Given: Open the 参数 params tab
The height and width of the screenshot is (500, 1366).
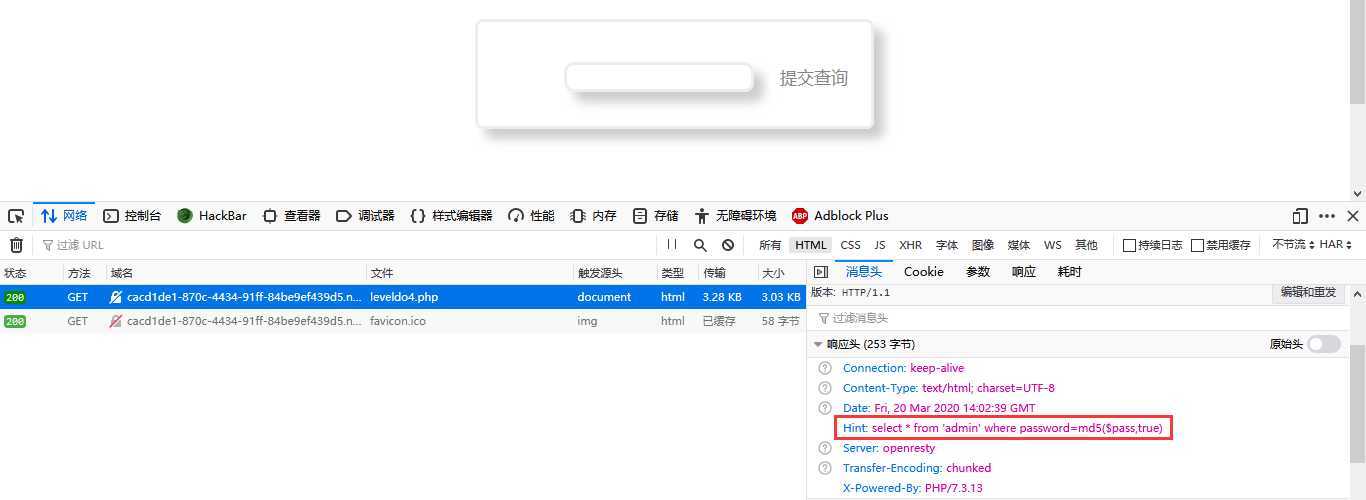Looking at the screenshot, I should click(x=978, y=272).
